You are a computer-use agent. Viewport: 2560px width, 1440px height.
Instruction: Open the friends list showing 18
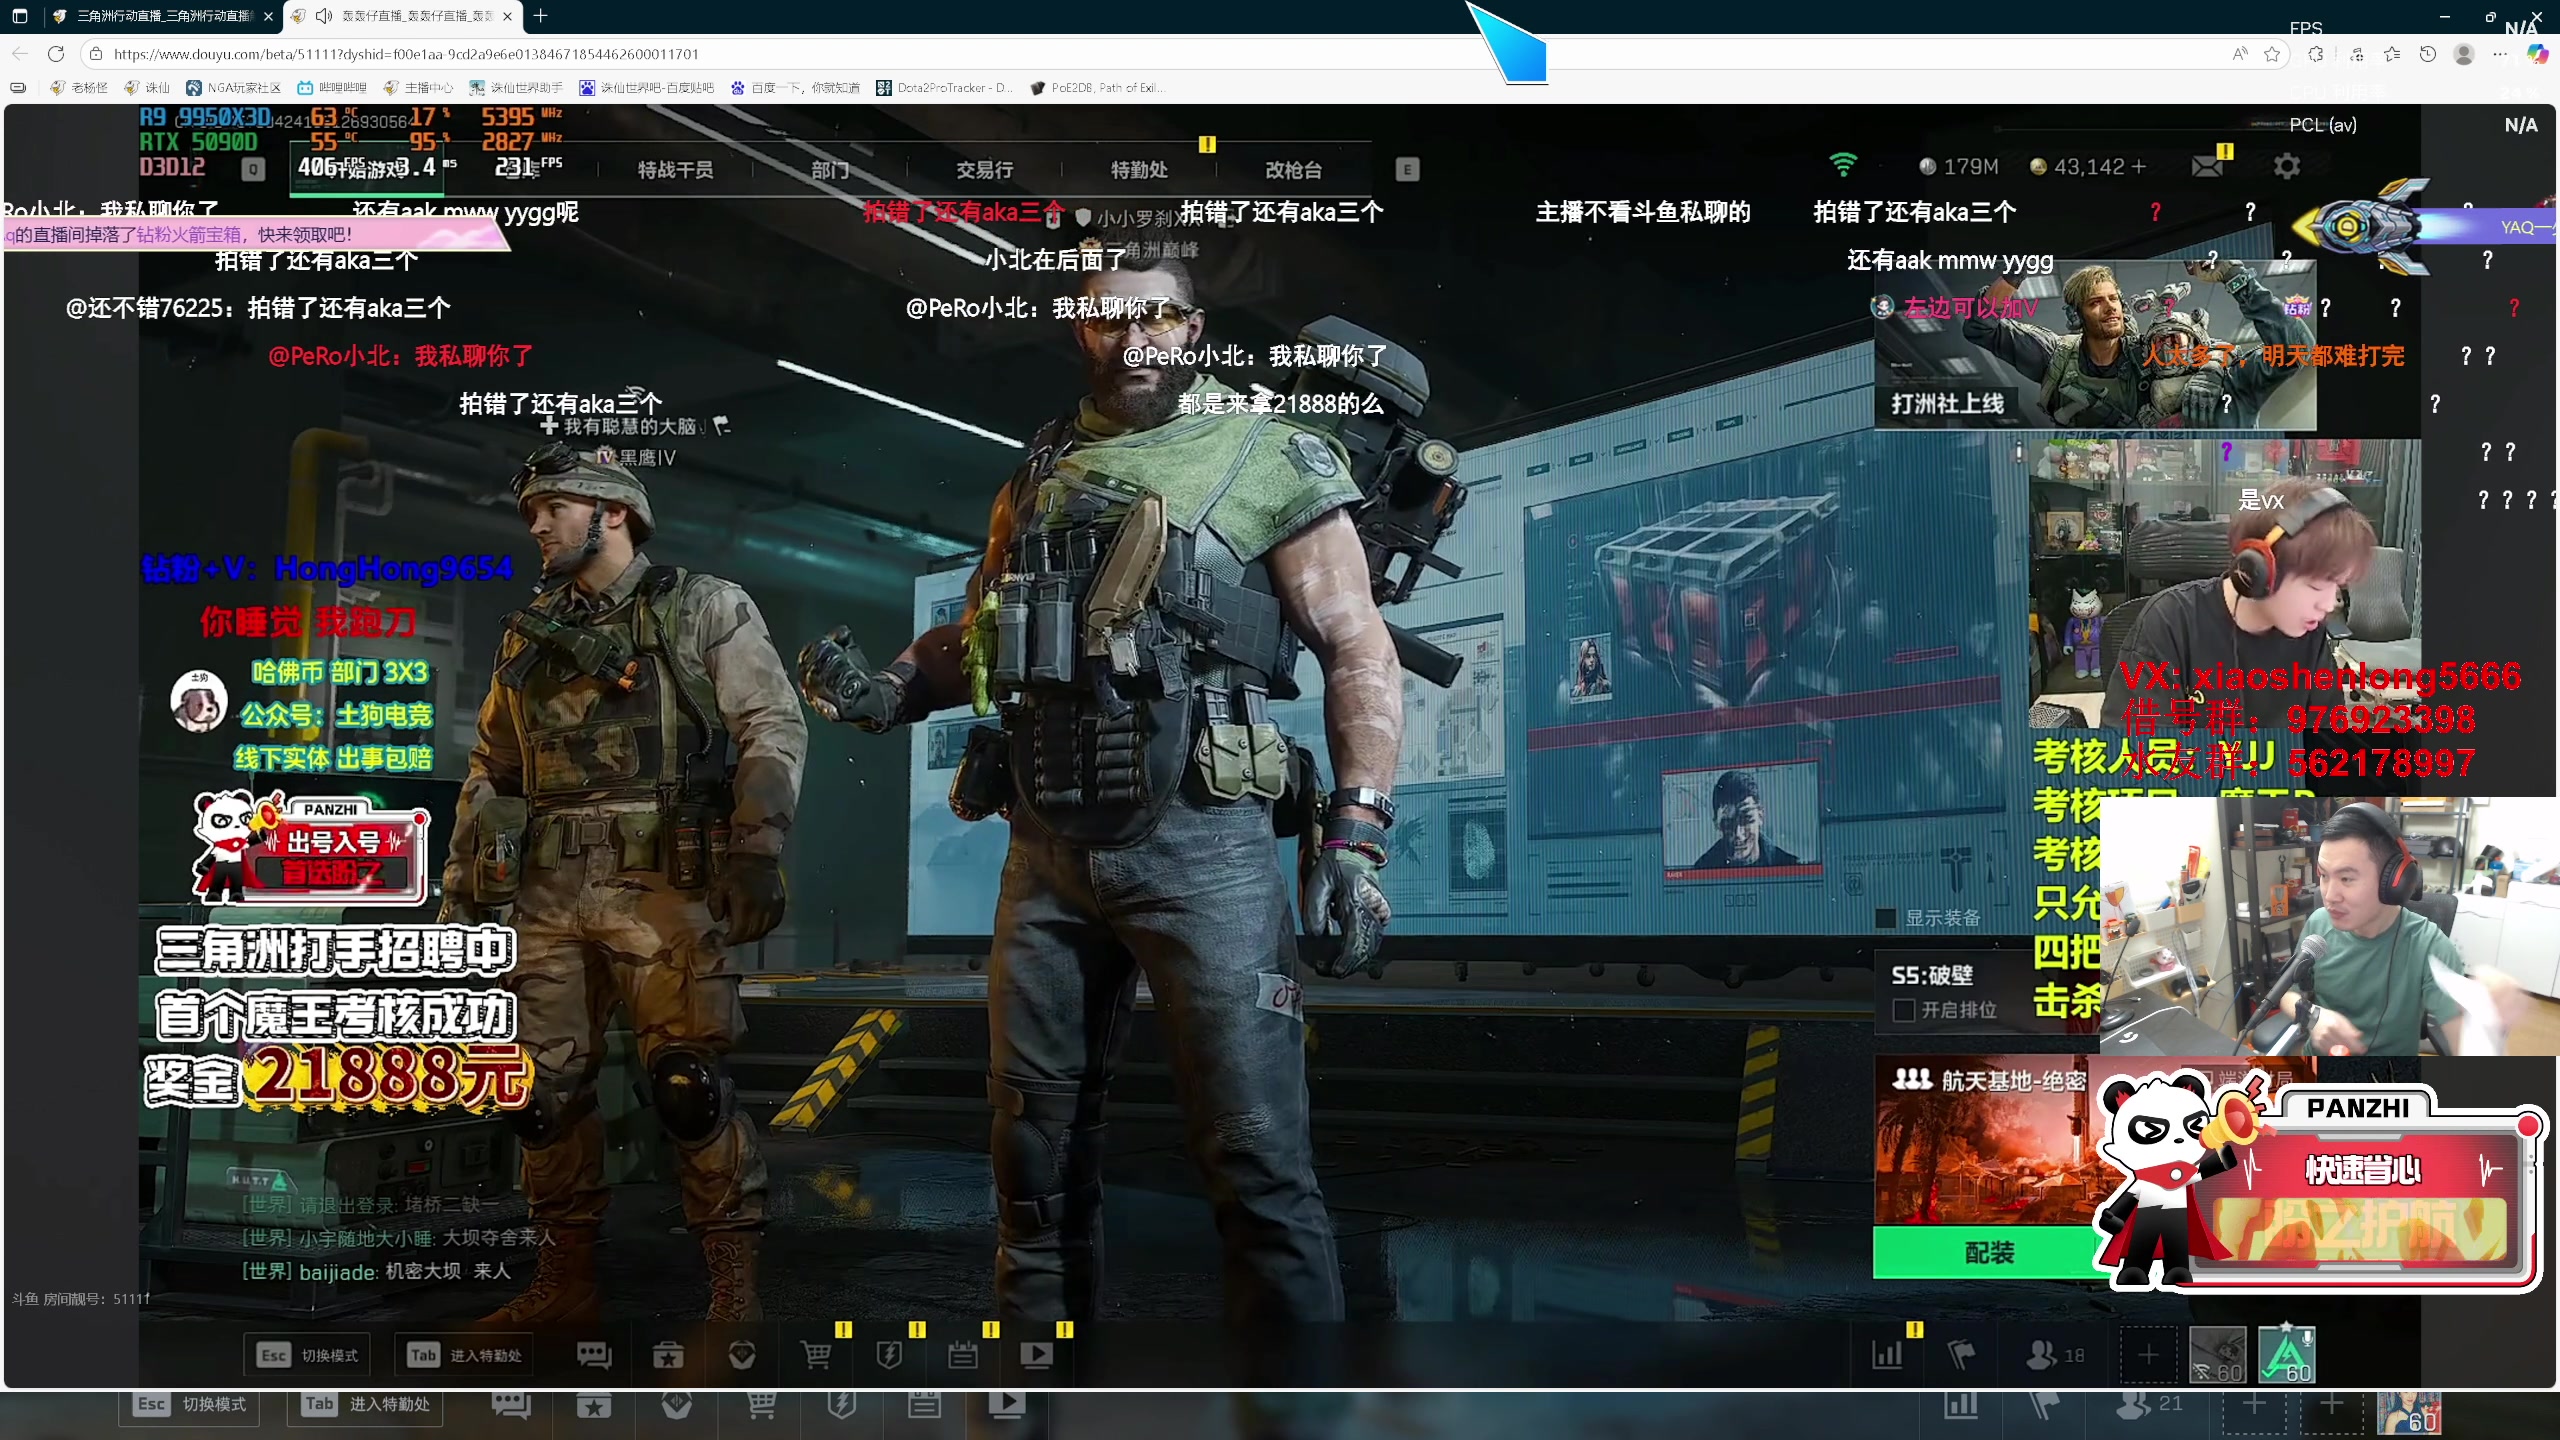click(x=2055, y=1355)
